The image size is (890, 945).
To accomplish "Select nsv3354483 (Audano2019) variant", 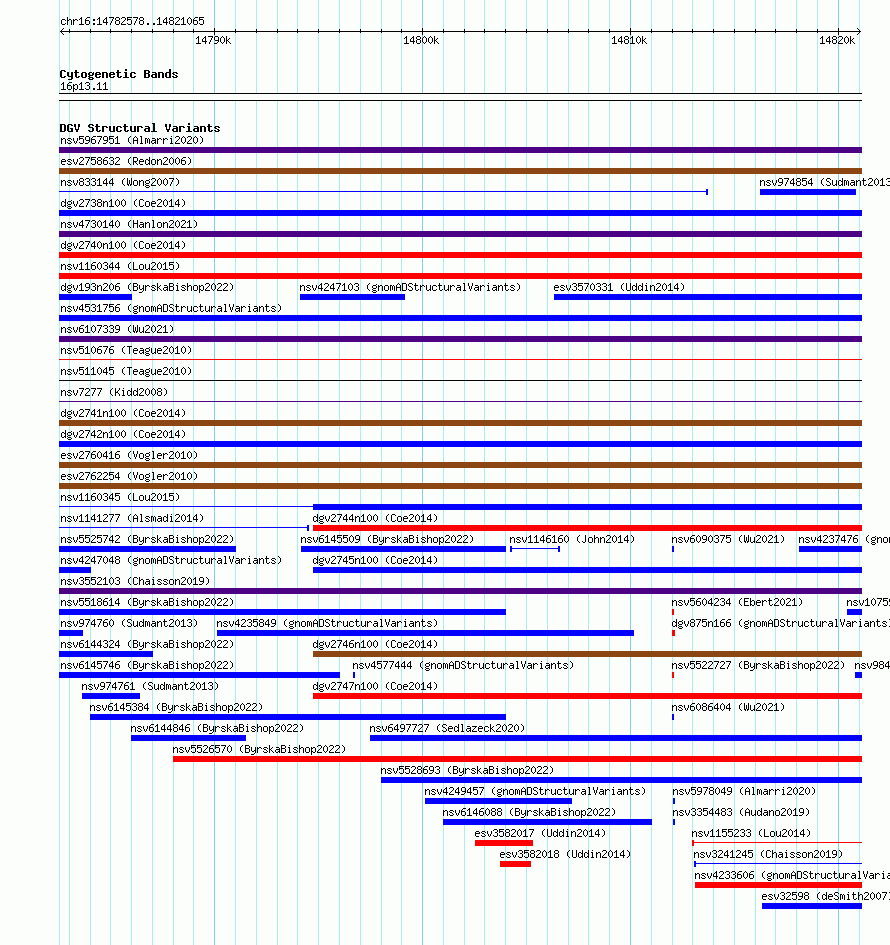I will (742, 812).
